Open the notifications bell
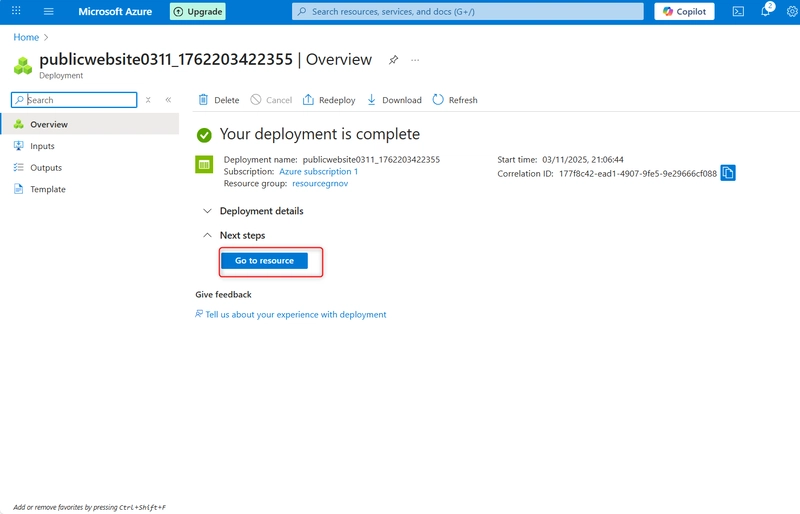This screenshot has height=514, width=800. (x=766, y=12)
